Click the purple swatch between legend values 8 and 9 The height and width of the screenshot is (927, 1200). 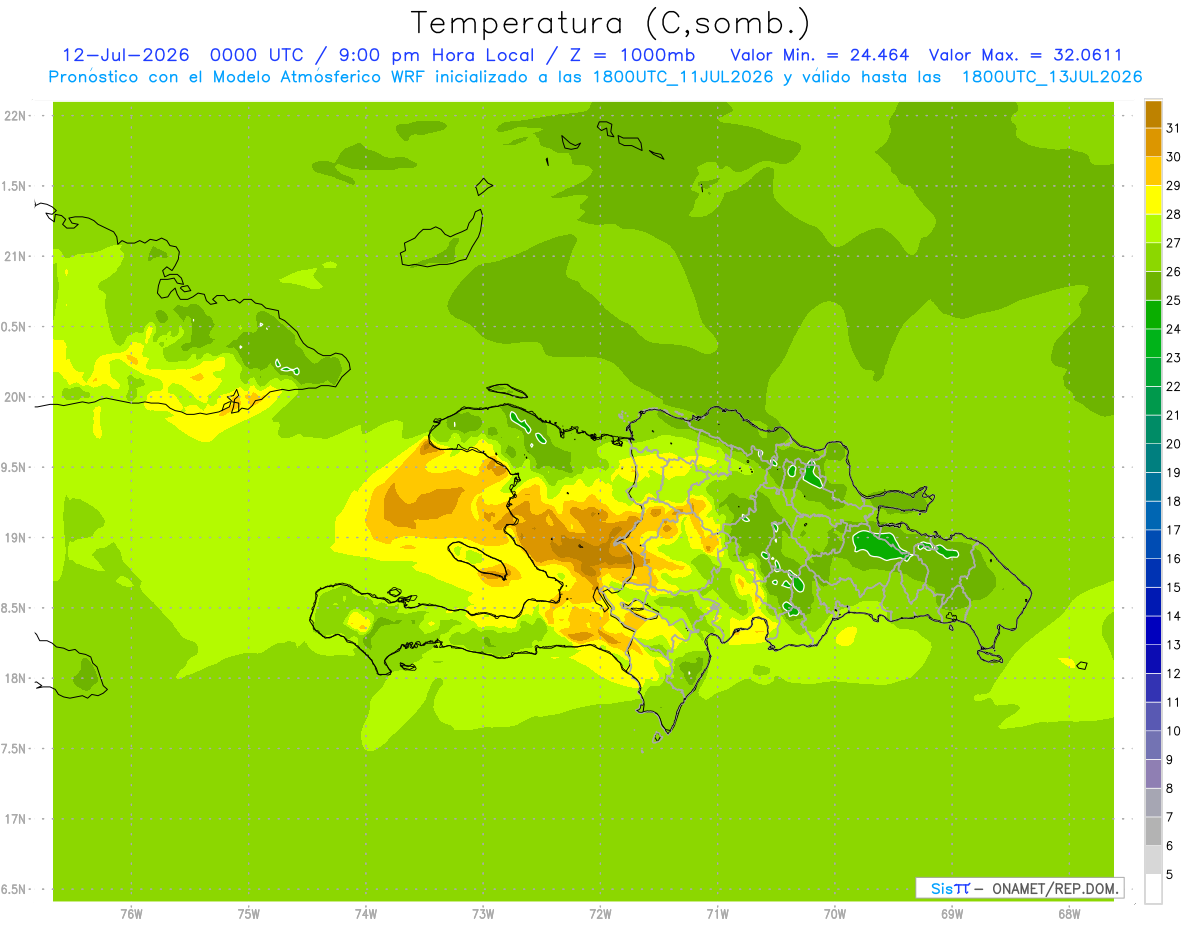tap(1153, 774)
